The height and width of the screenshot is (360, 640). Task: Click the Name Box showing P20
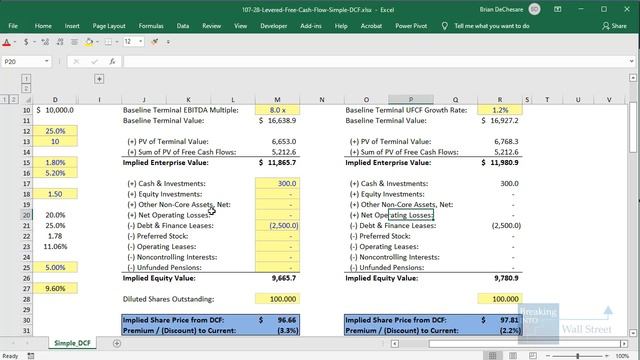pyautogui.click(x=23, y=61)
